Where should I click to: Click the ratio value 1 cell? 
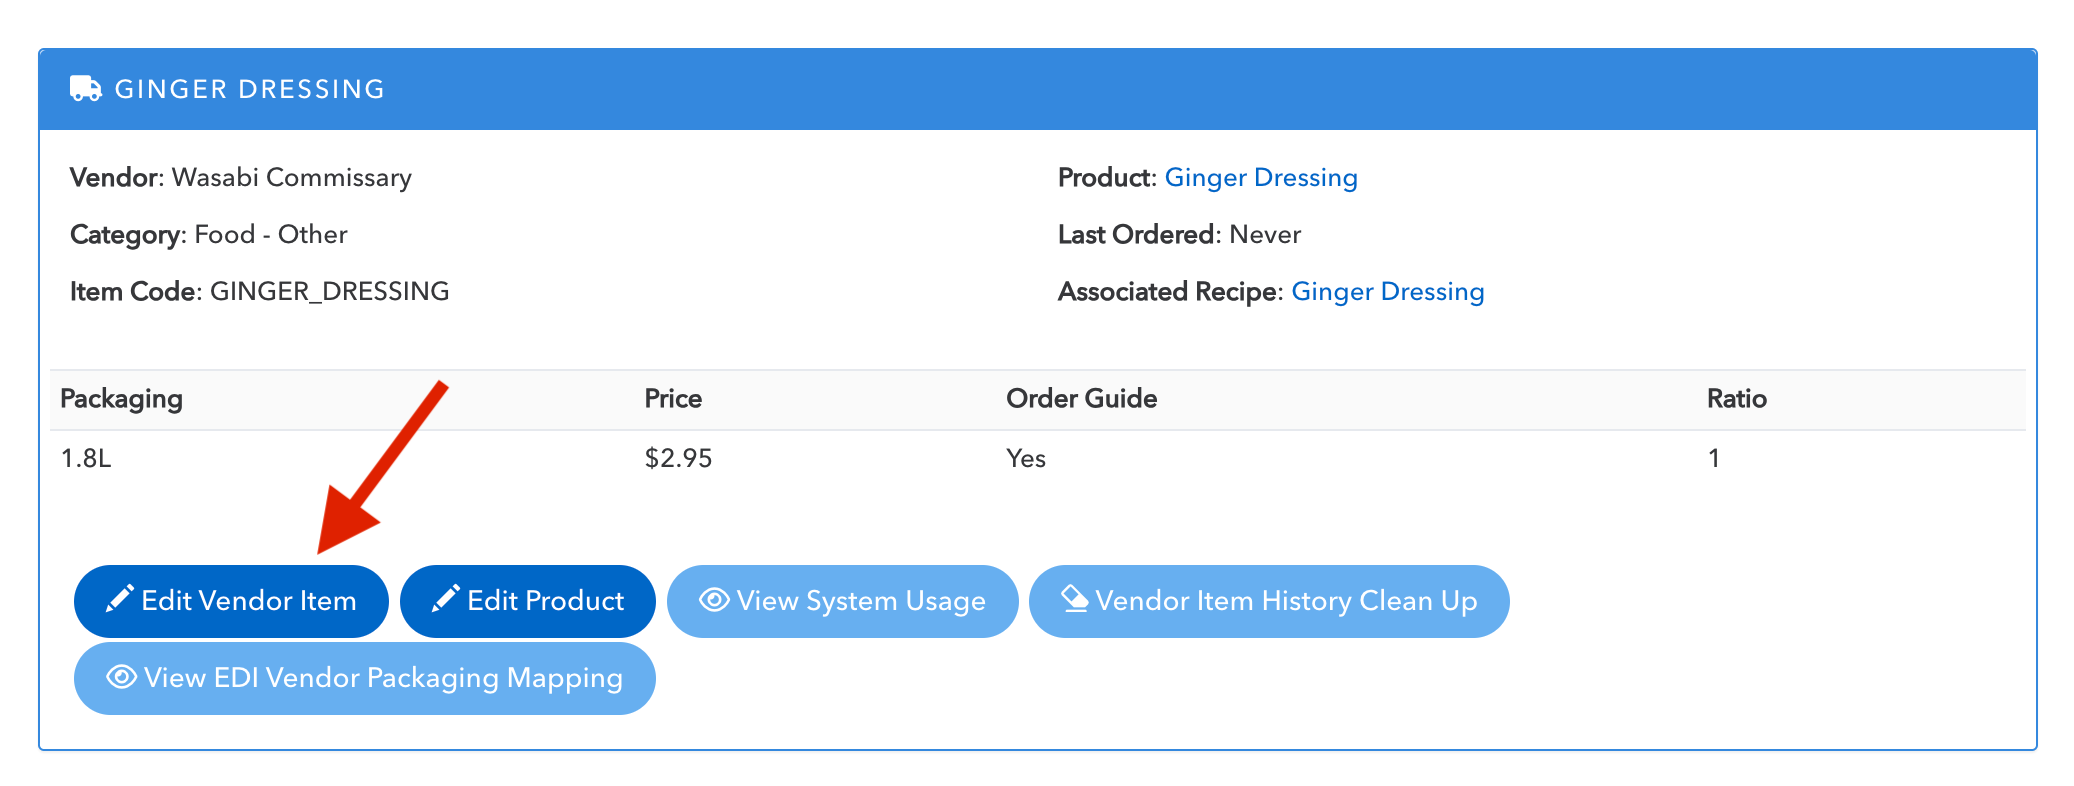pos(1714,458)
